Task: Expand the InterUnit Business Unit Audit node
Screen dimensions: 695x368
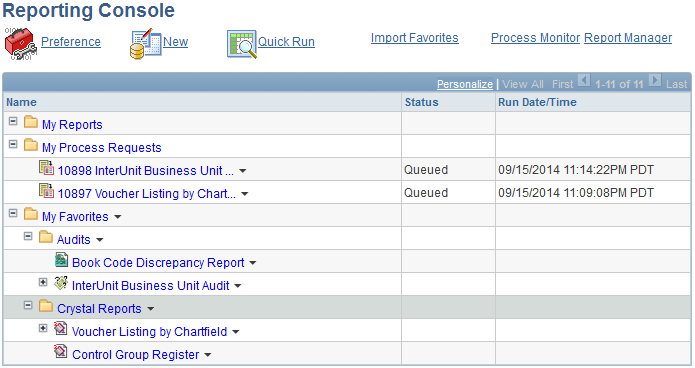Action: [x=43, y=282]
